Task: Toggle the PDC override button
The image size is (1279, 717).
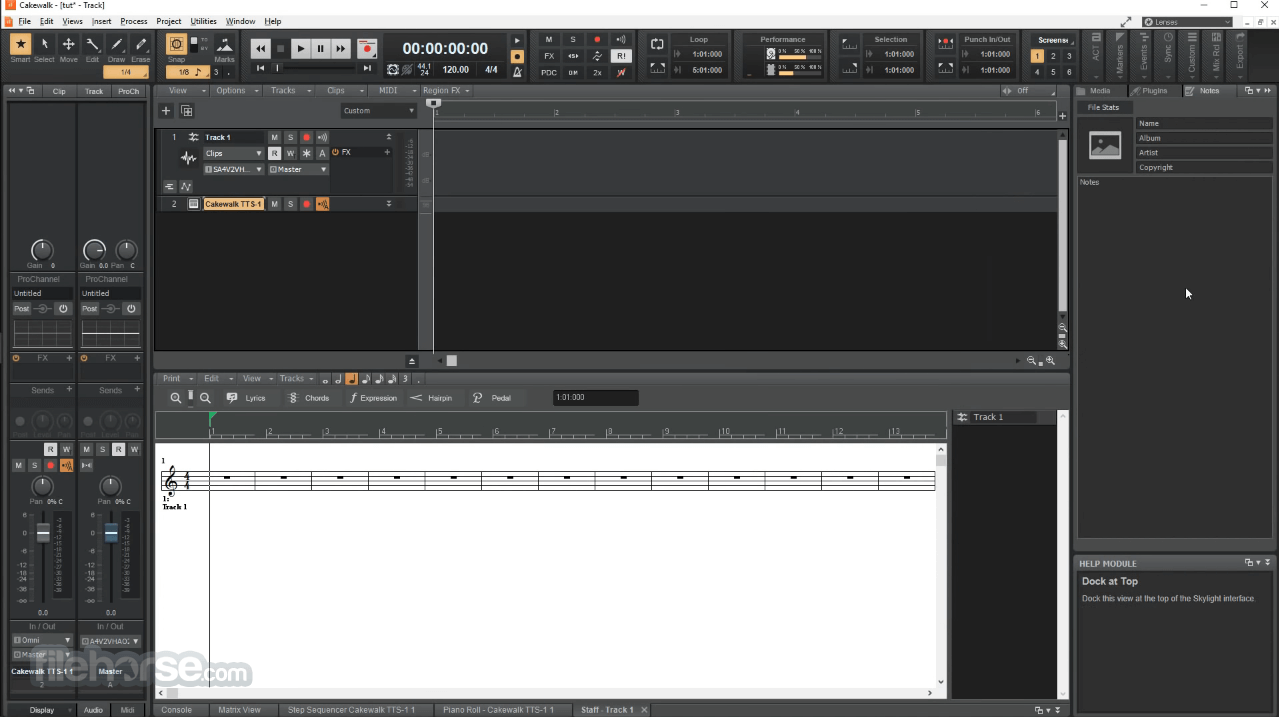Action: [x=549, y=73]
